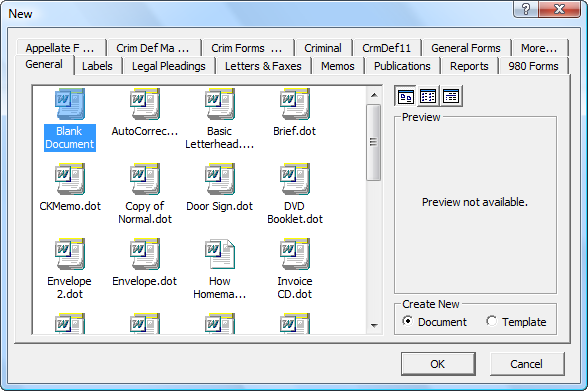This screenshot has height=391, width=588.
Task: Open the Labels tab
Action: [x=97, y=66]
